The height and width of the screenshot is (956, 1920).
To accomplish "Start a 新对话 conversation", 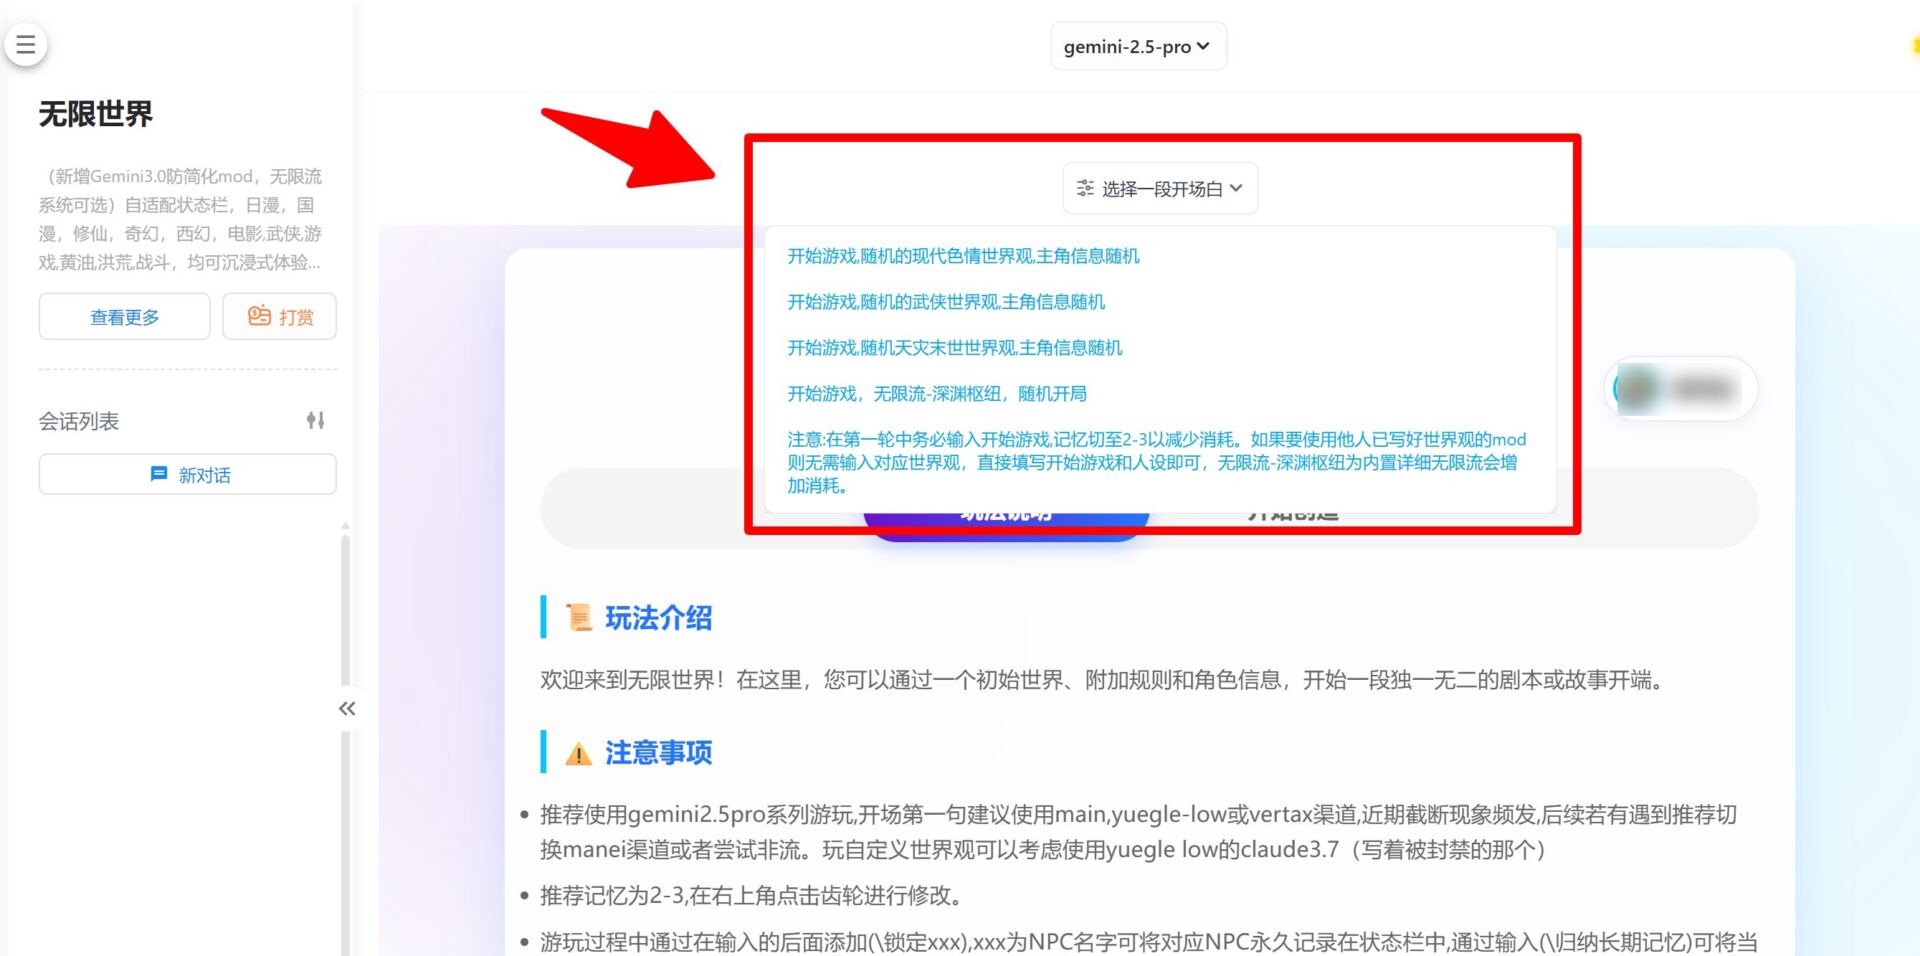I will pyautogui.click(x=186, y=474).
